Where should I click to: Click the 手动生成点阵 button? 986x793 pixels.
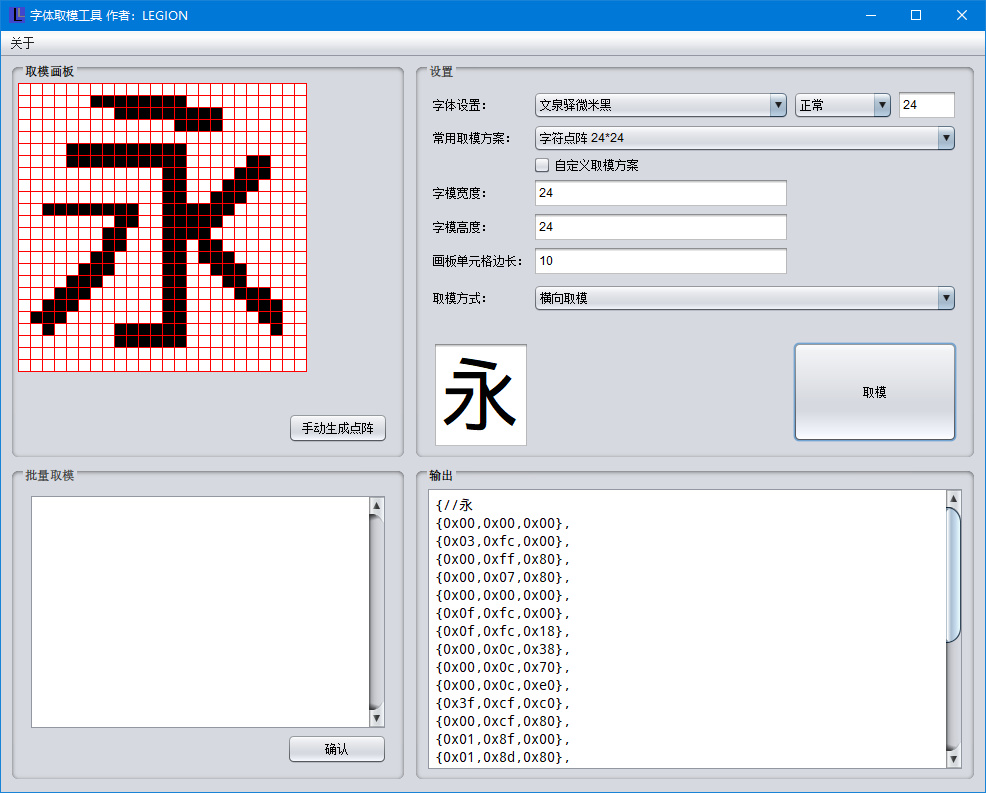coord(337,427)
